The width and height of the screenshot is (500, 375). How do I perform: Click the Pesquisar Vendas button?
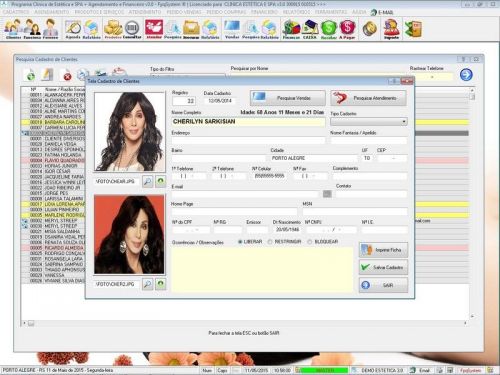pyautogui.click(x=288, y=98)
